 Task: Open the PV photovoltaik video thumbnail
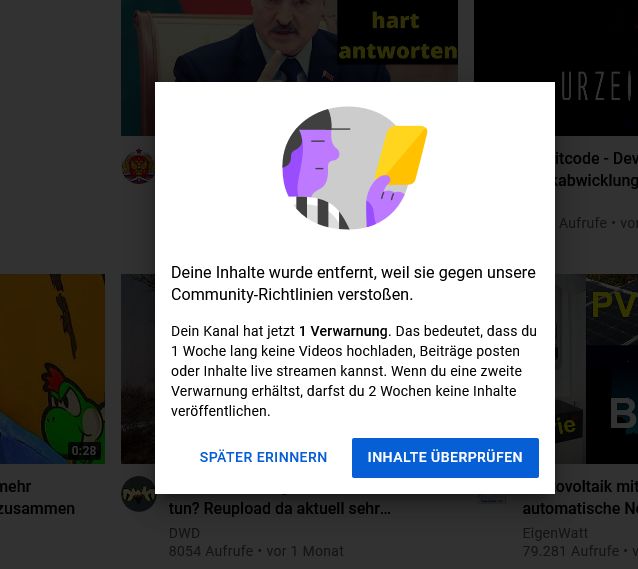pos(596,369)
